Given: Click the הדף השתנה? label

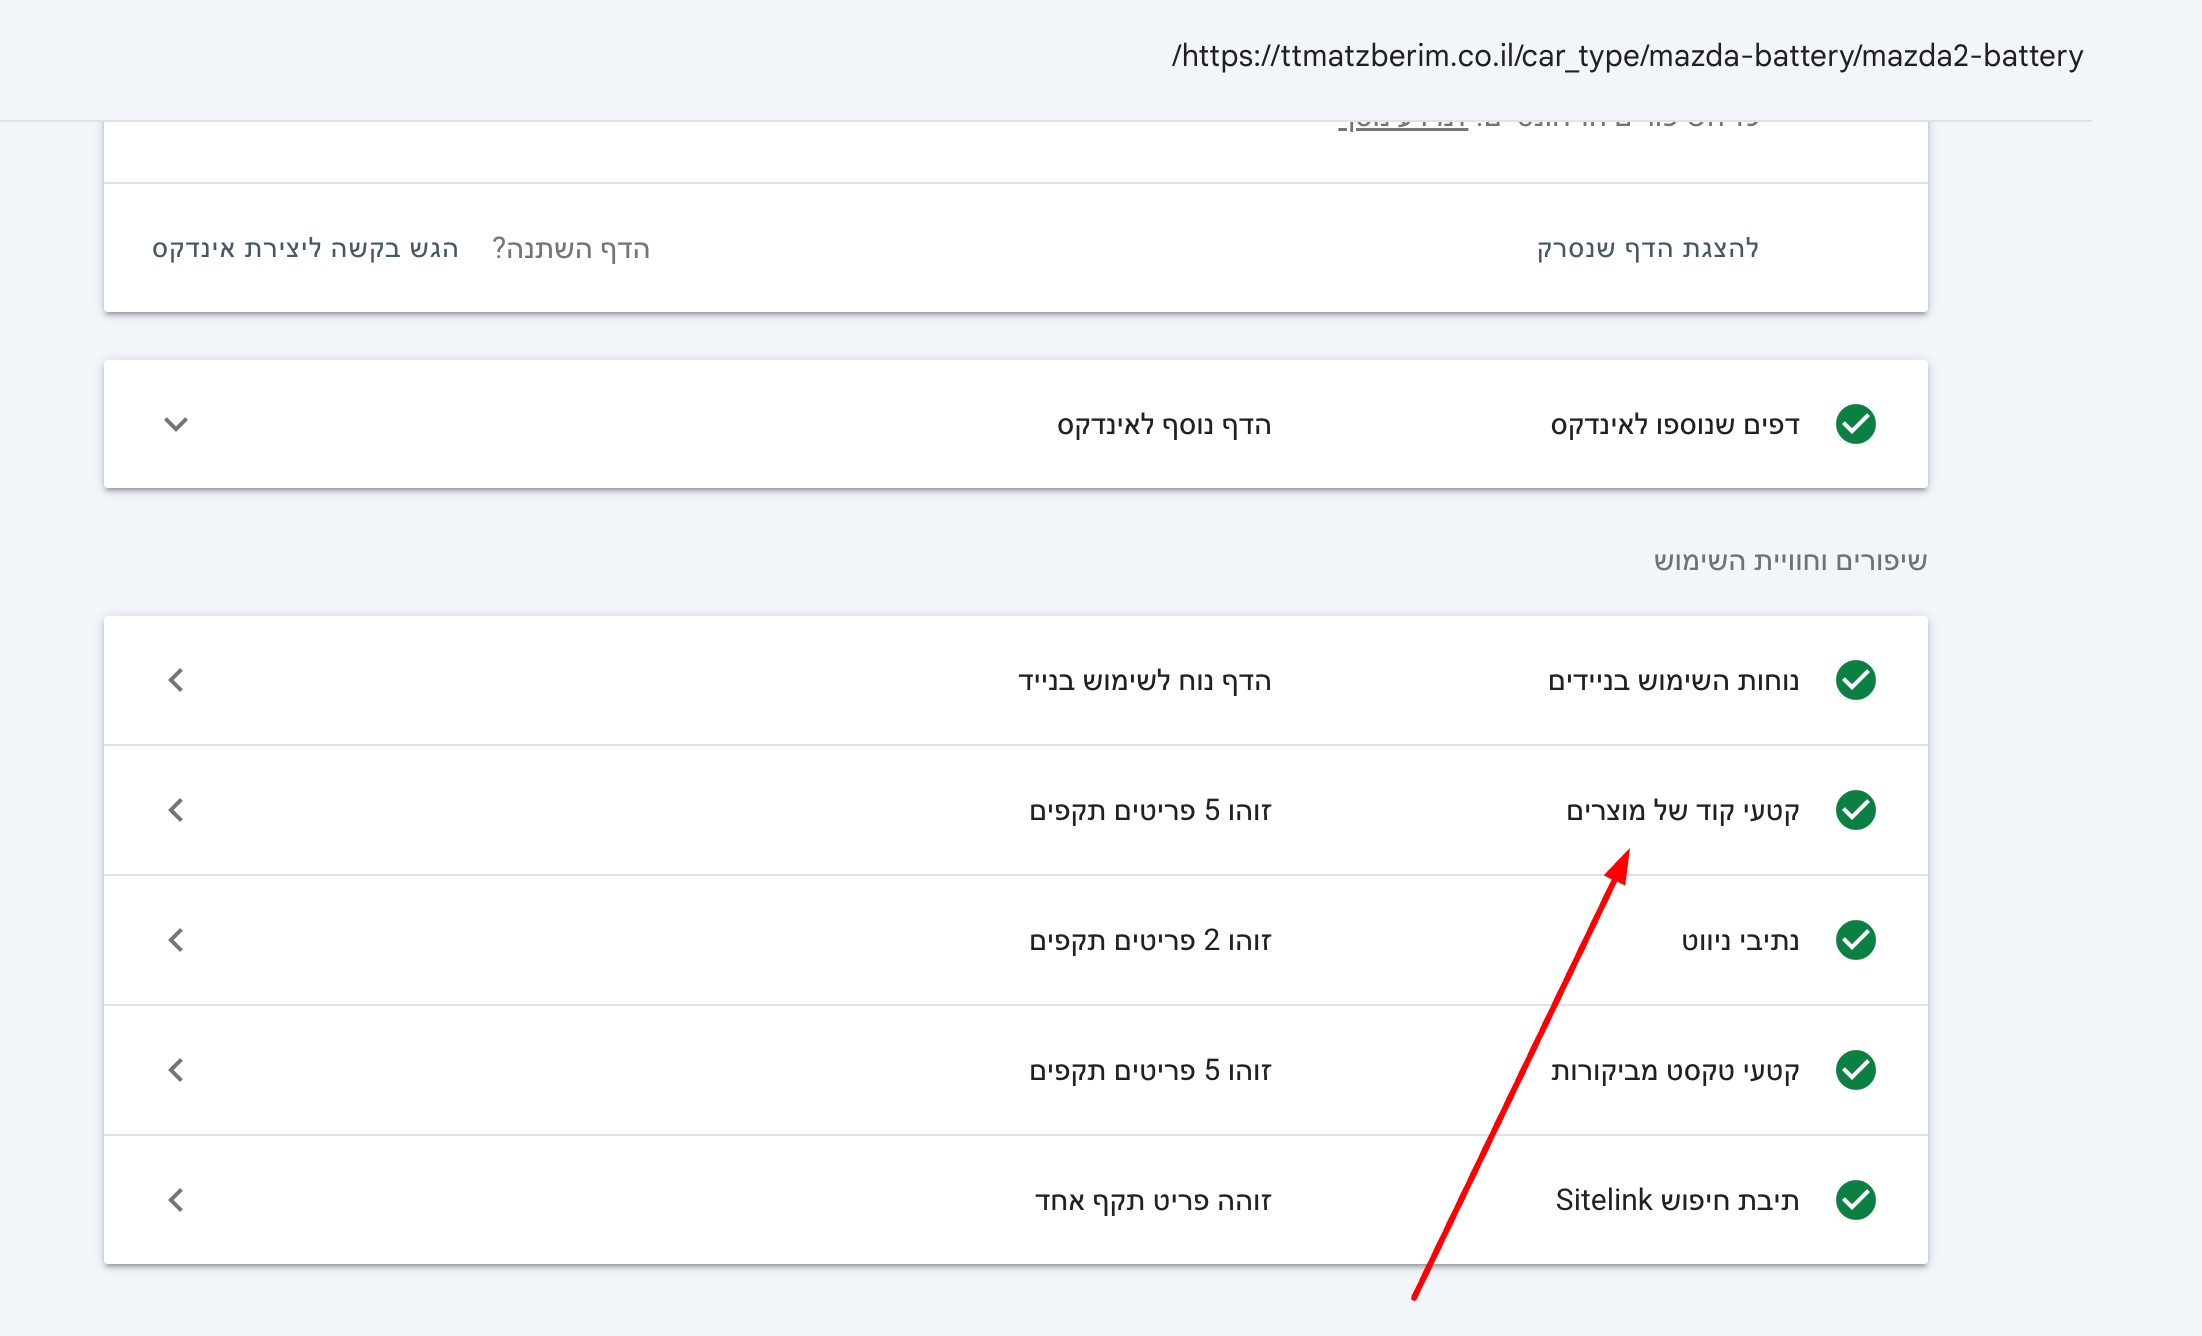Looking at the screenshot, I should pos(571,248).
